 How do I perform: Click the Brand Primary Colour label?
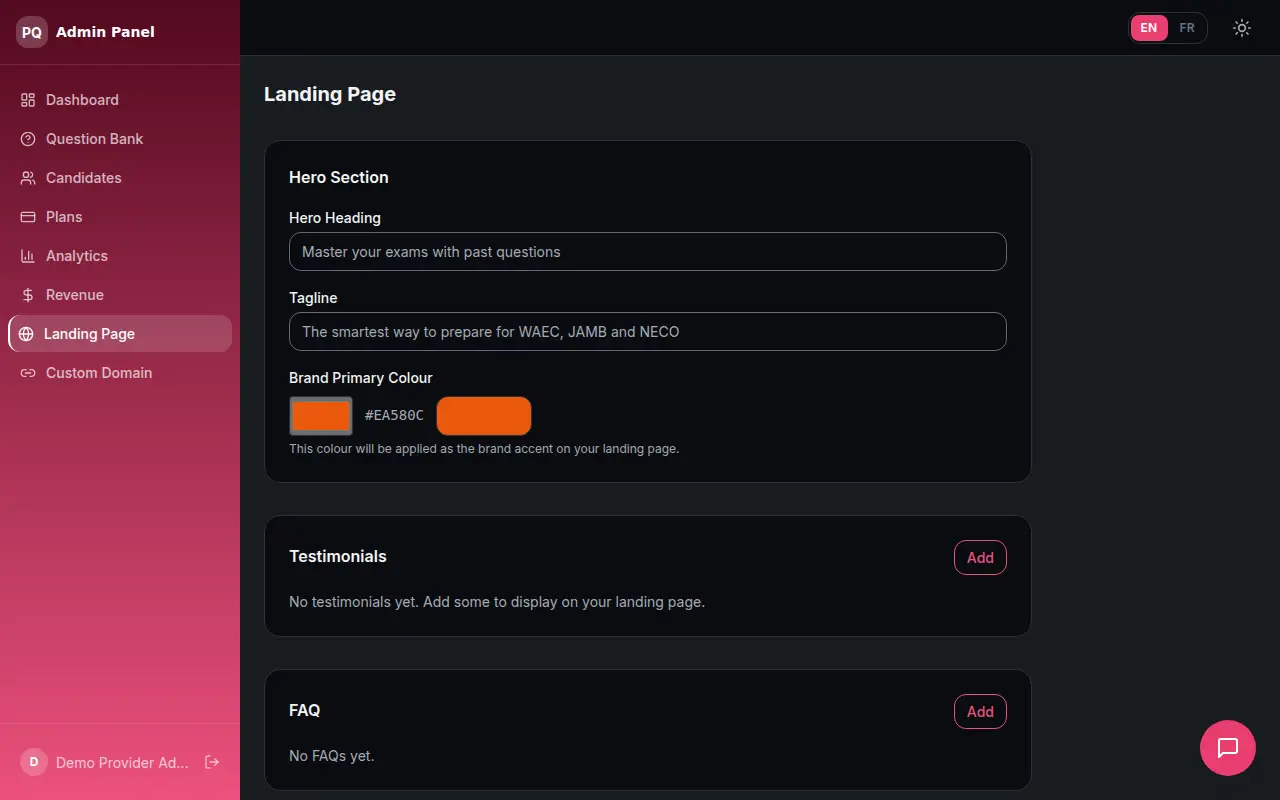(361, 378)
